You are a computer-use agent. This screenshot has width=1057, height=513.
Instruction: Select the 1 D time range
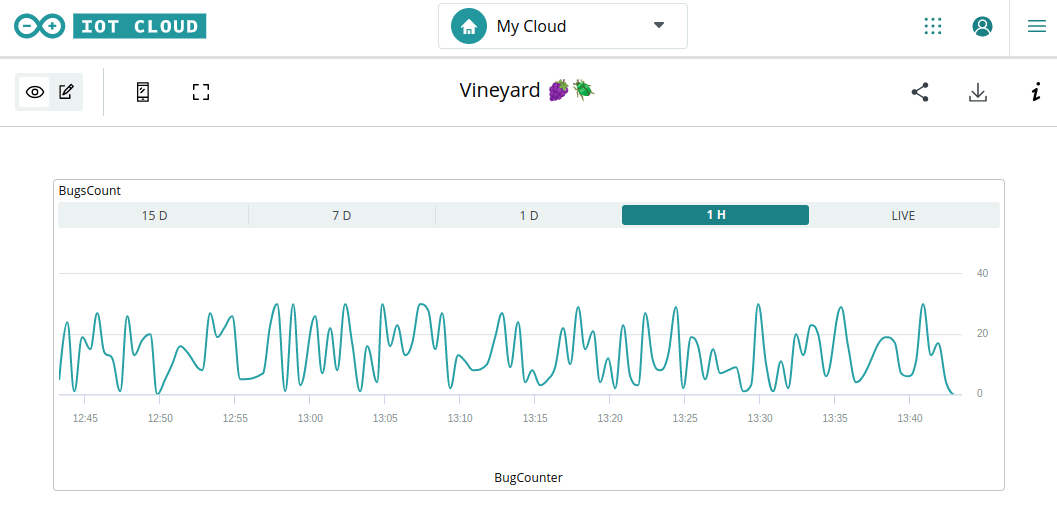coord(529,215)
